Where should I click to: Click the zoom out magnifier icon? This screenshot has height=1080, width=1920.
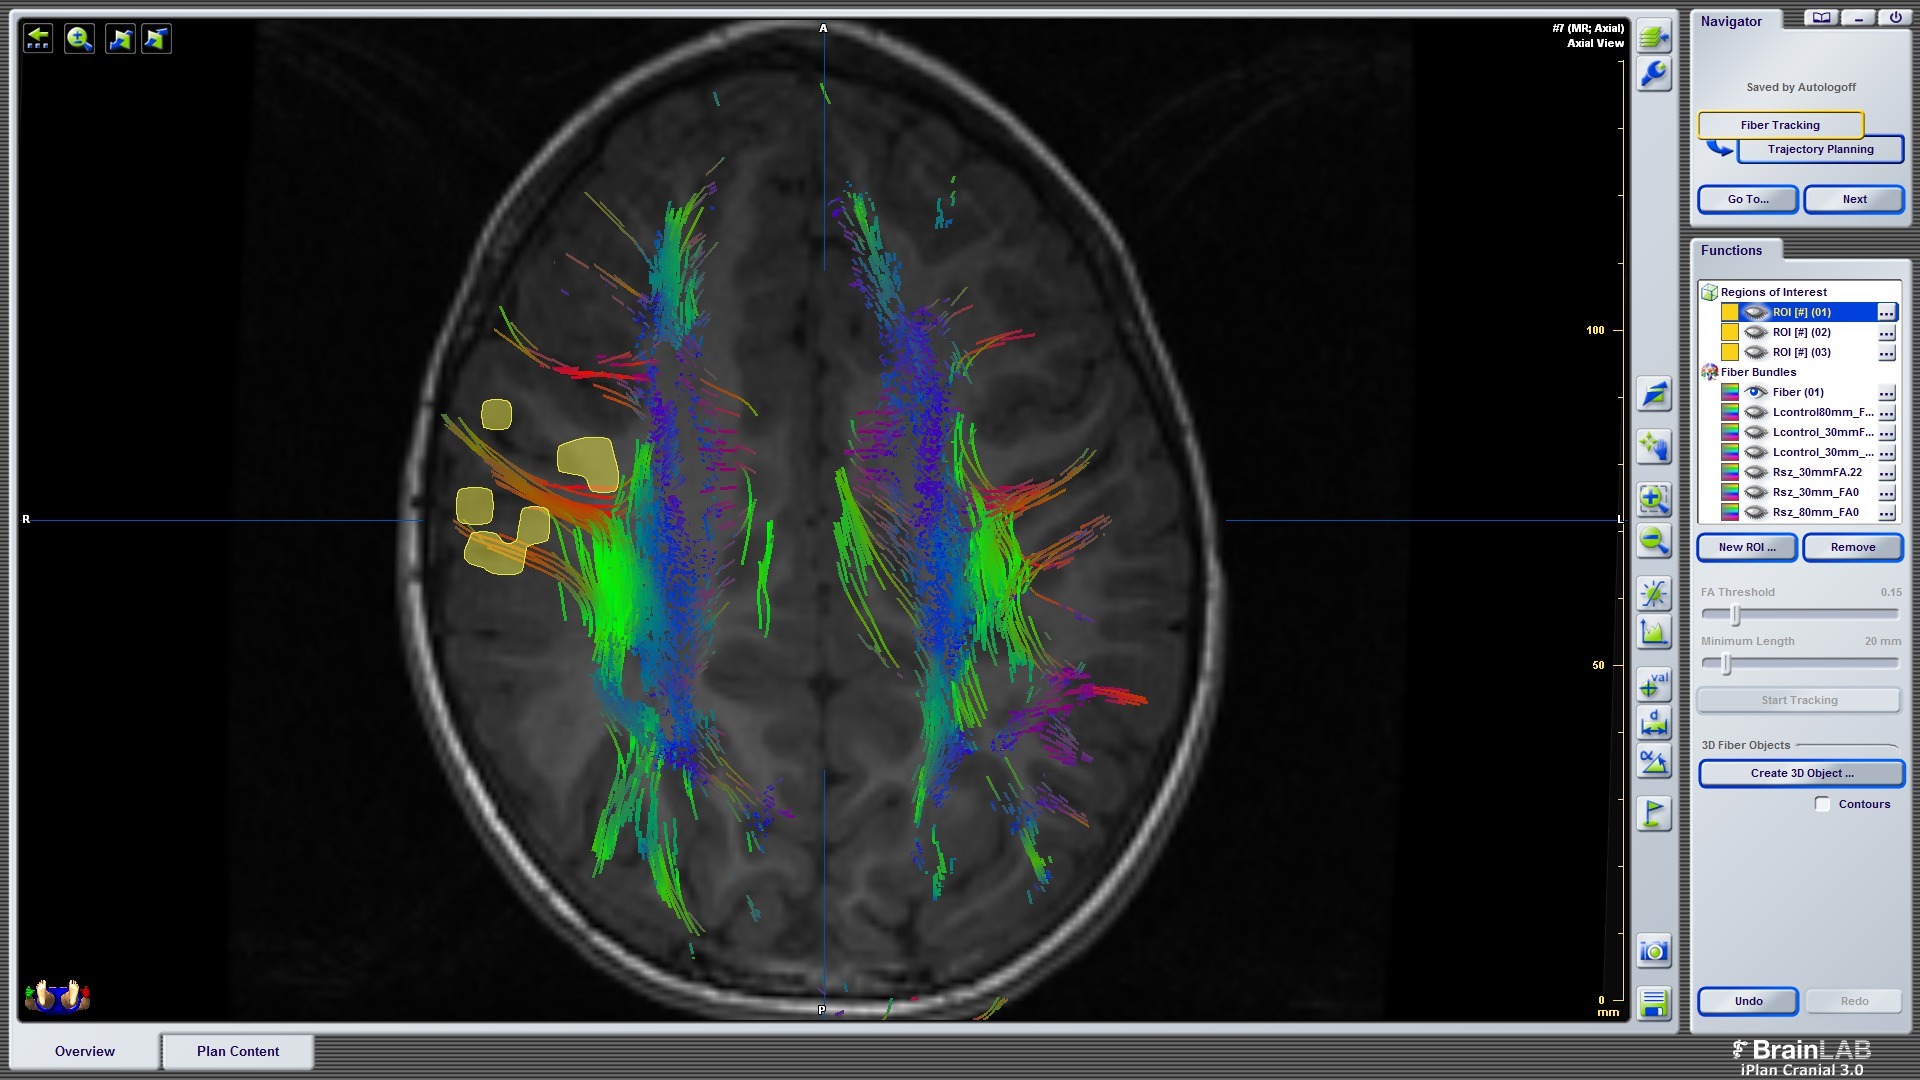pos(1654,541)
